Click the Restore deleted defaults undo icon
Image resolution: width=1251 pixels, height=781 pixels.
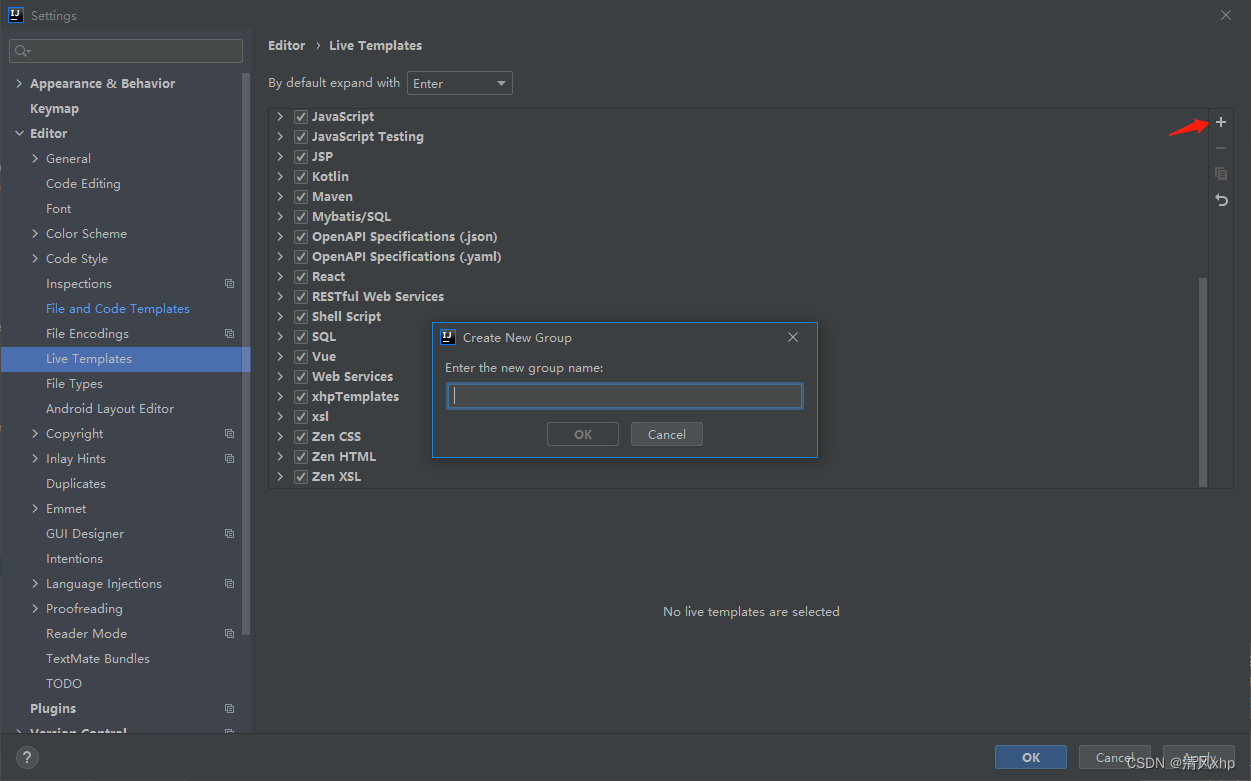click(1220, 200)
